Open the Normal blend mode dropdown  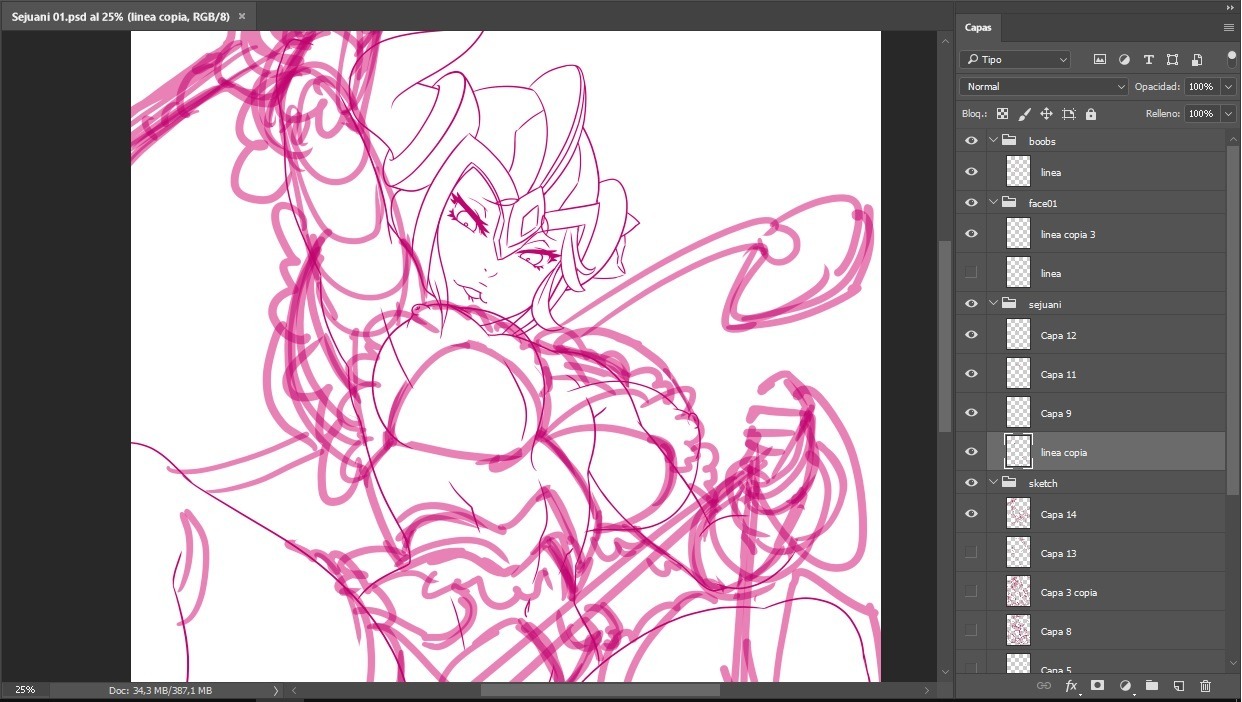[1043, 87]
